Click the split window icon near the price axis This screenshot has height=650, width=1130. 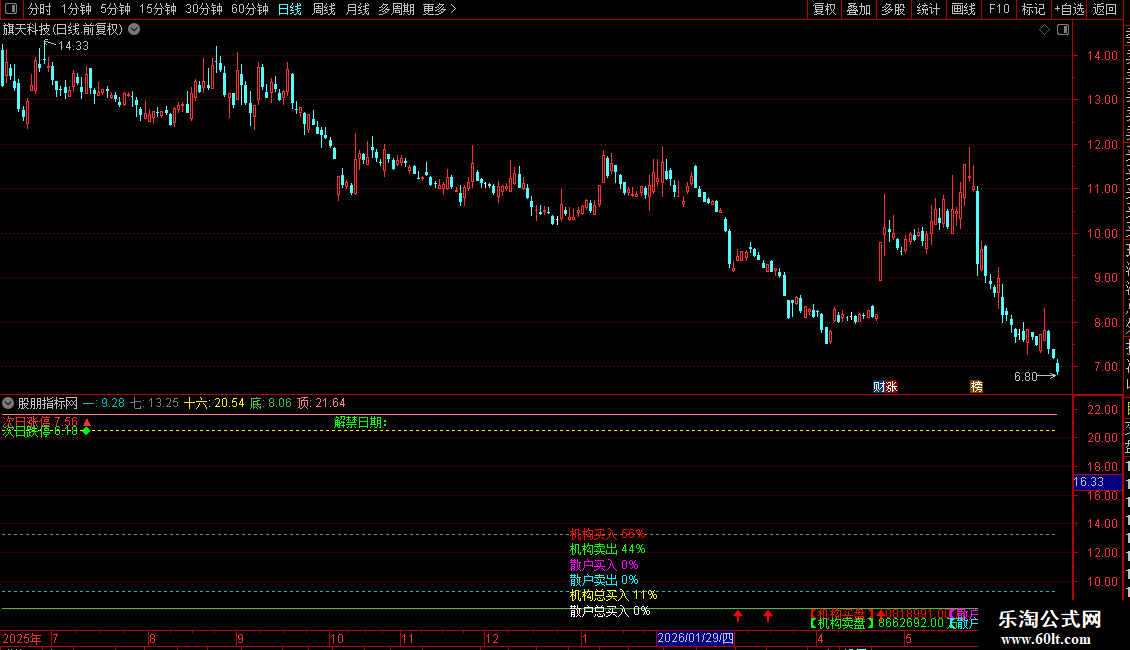tap(1063, 30)
